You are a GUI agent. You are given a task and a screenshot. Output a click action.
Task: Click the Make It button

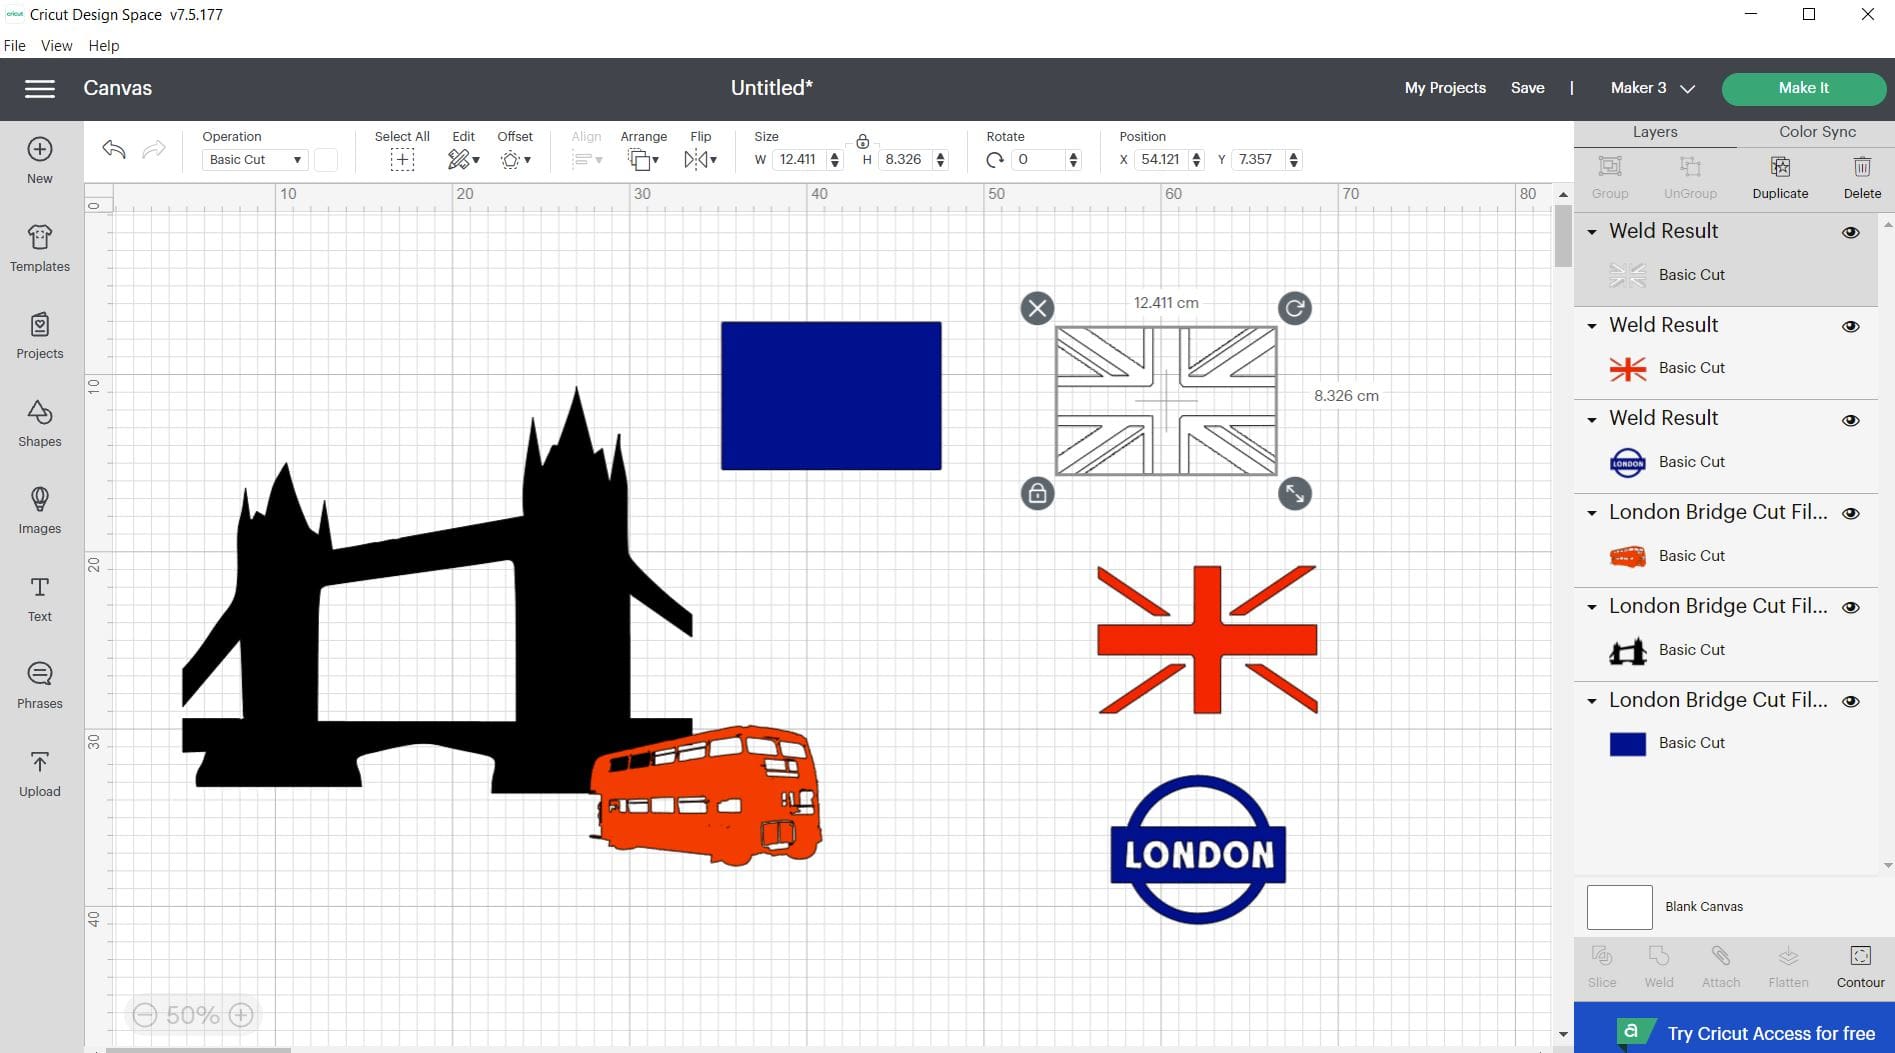(x=1803, y=88)
